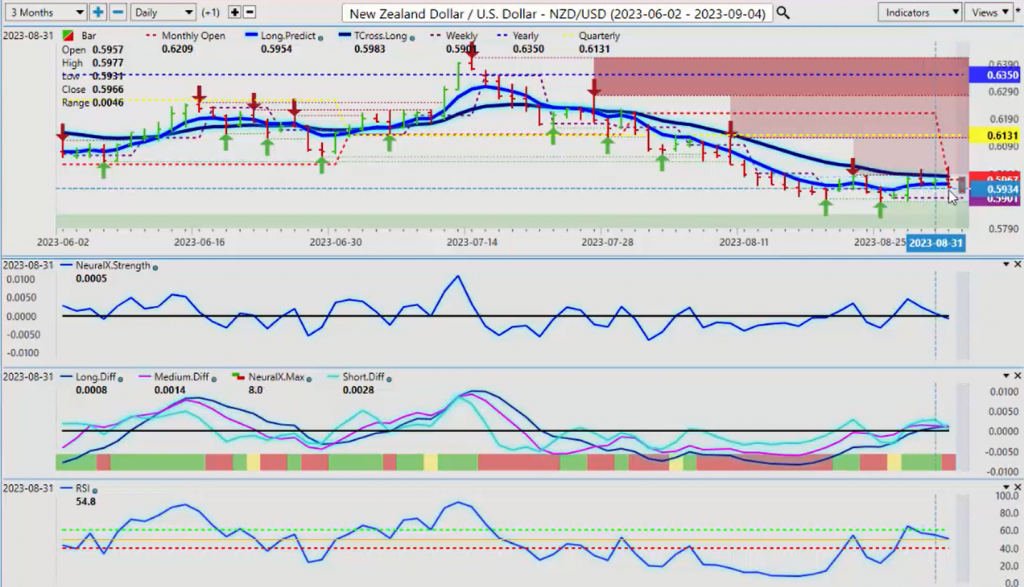Click the NeuralX.Strength indicator label

113,266
